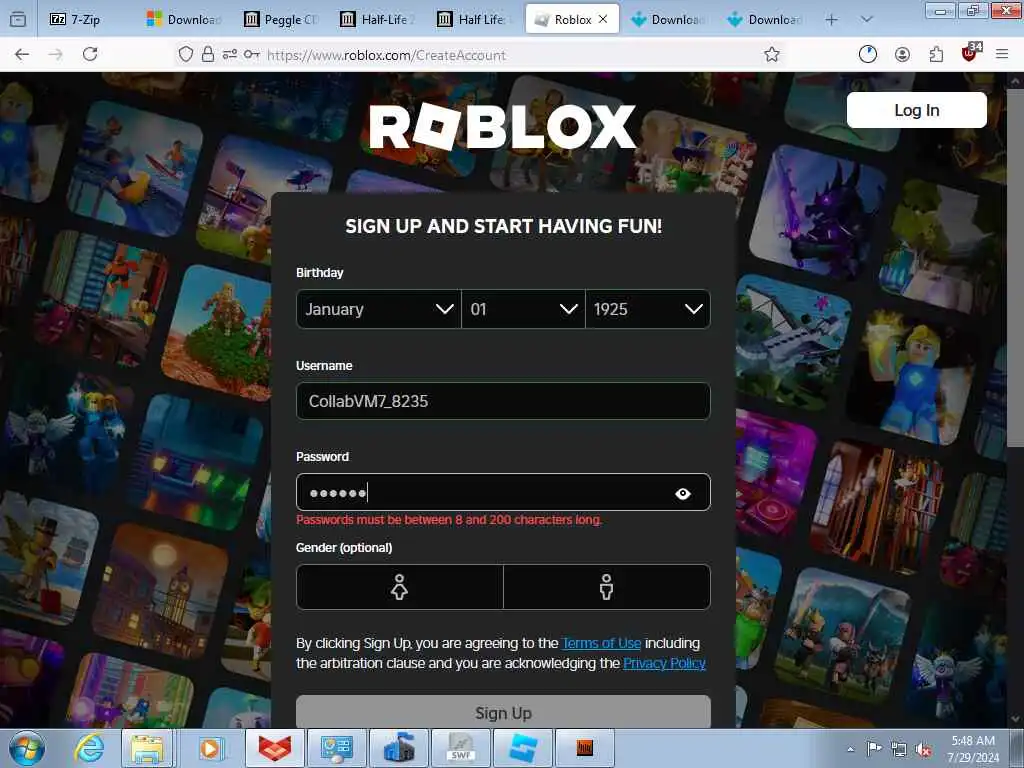
Task: Open the circular timer icon in toolbar
Action: 868,55
